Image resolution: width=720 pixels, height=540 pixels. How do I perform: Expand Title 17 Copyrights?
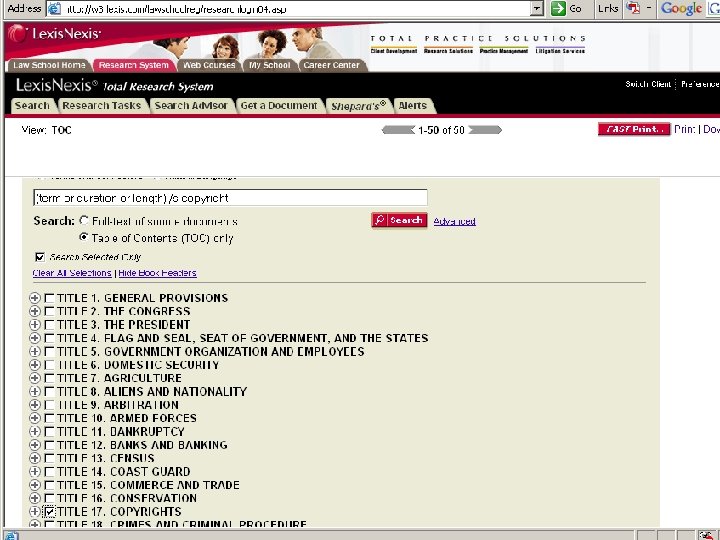coord(34,511)
